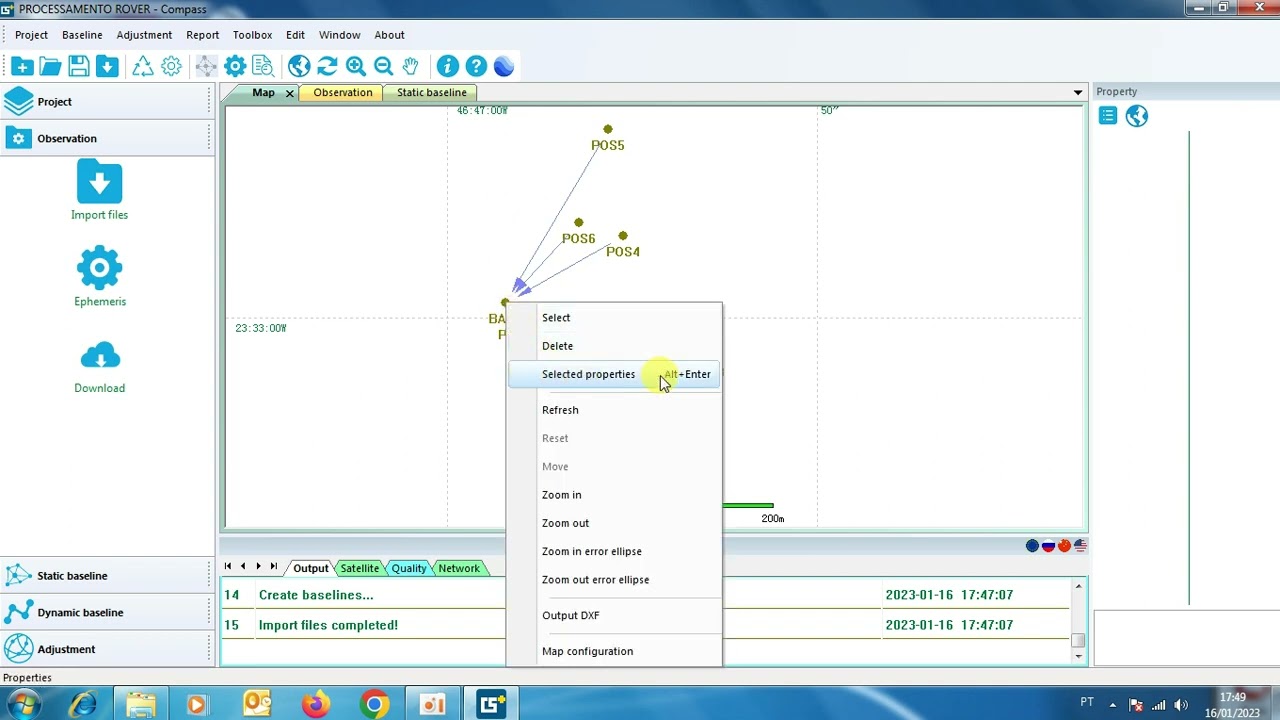Click the Save floppy disk icon
Viewport: 1280px width, 720px height.
pyautogui.click(x=79, y=66)
